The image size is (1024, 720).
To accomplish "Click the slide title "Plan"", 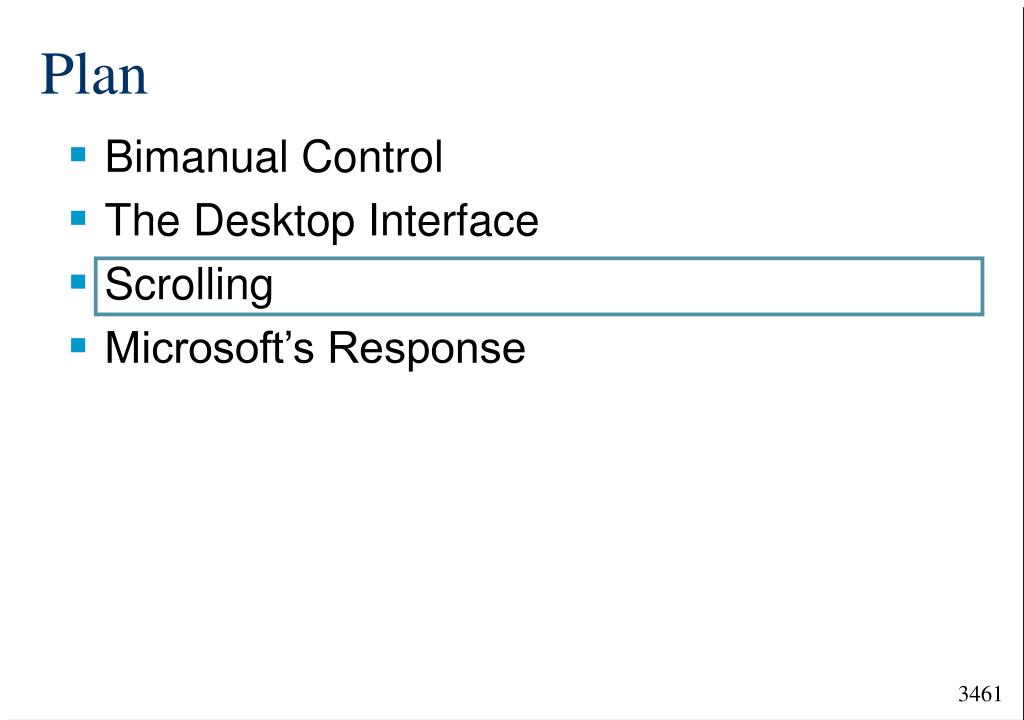I will (94, 76).
